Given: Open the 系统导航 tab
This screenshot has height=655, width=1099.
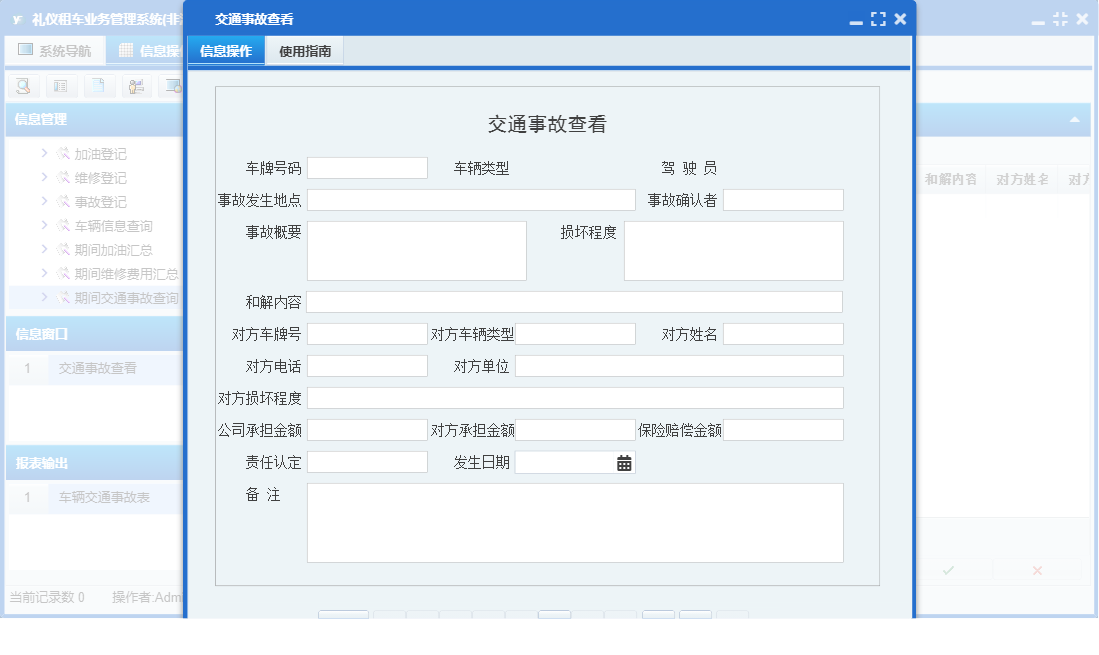Looking at the screenshot, I should [54, 51].
